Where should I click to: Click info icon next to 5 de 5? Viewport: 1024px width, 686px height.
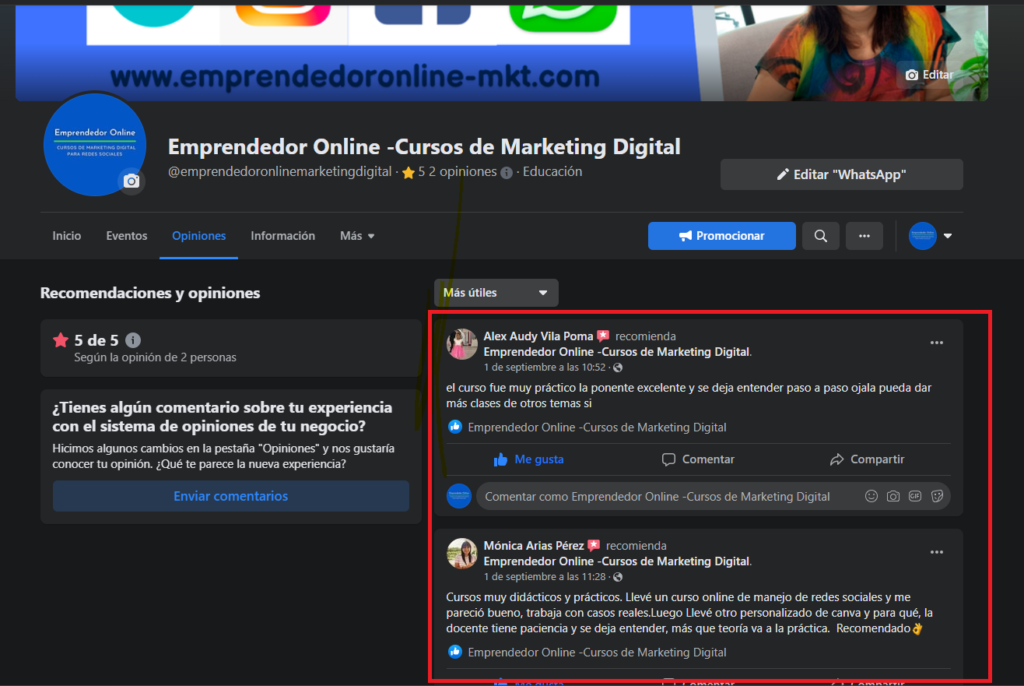(x=133, y=340)
